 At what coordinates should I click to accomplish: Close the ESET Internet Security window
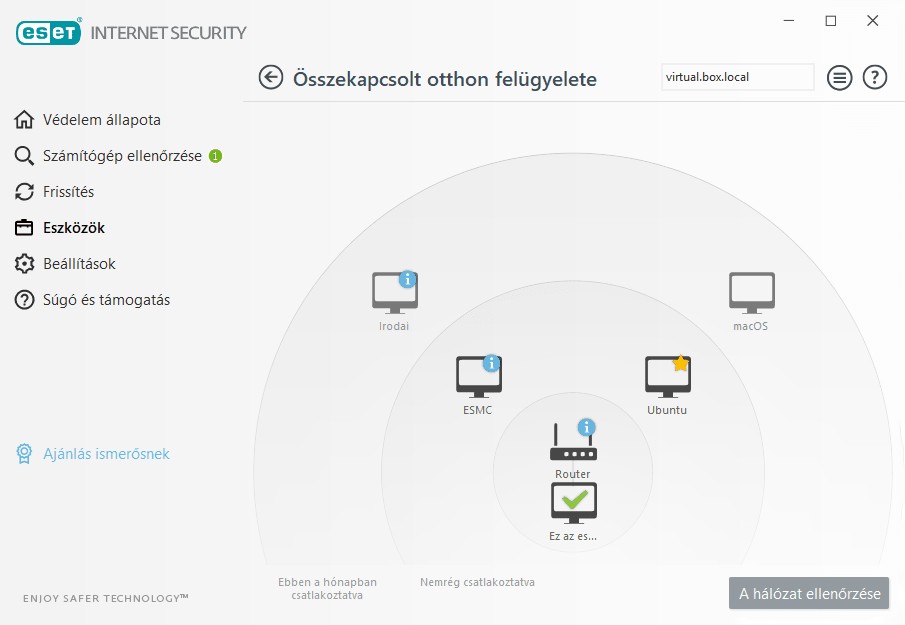click(x=873, y=21)
